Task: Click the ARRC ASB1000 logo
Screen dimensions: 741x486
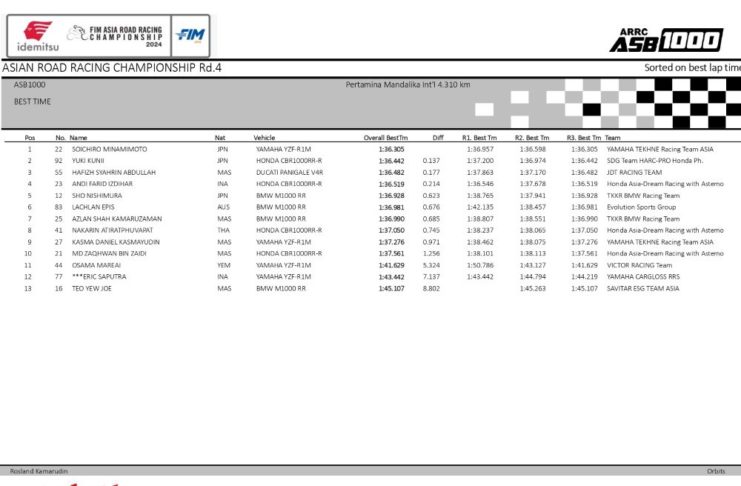Action: point(665,38)
